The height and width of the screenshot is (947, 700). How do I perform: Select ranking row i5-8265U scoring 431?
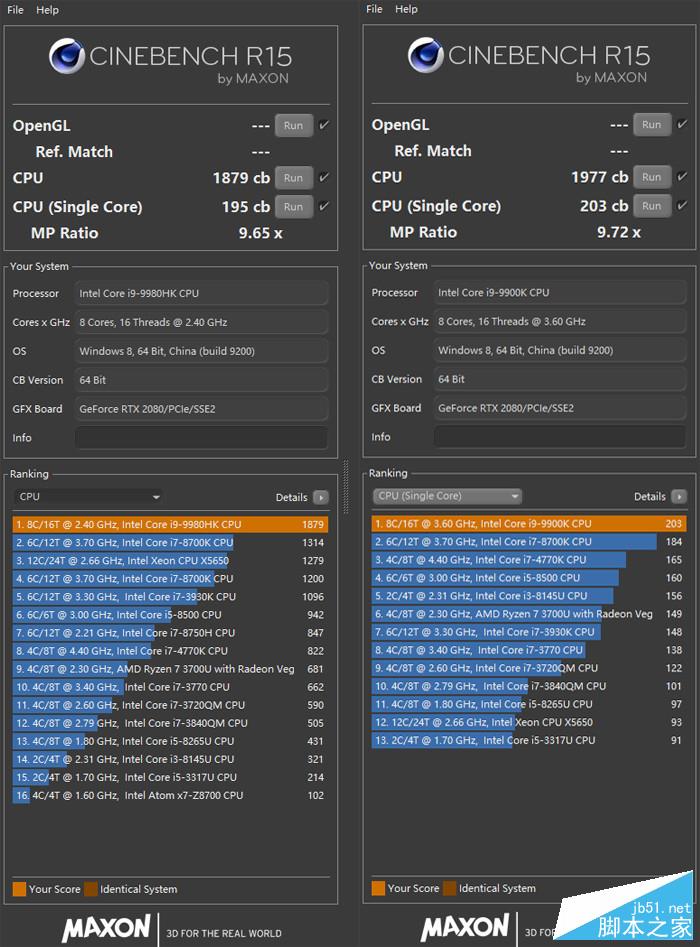coord(170,741)
